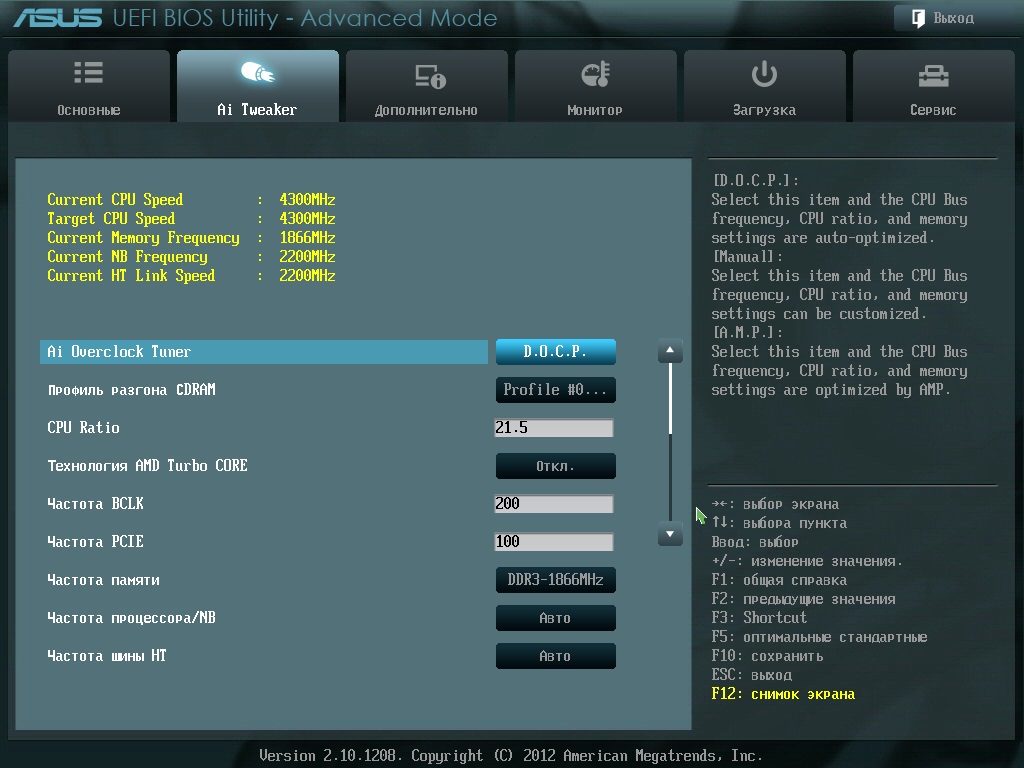Click the Основные list icon
The width and height of the screenshot is (1024, 768).
(88, 72)
